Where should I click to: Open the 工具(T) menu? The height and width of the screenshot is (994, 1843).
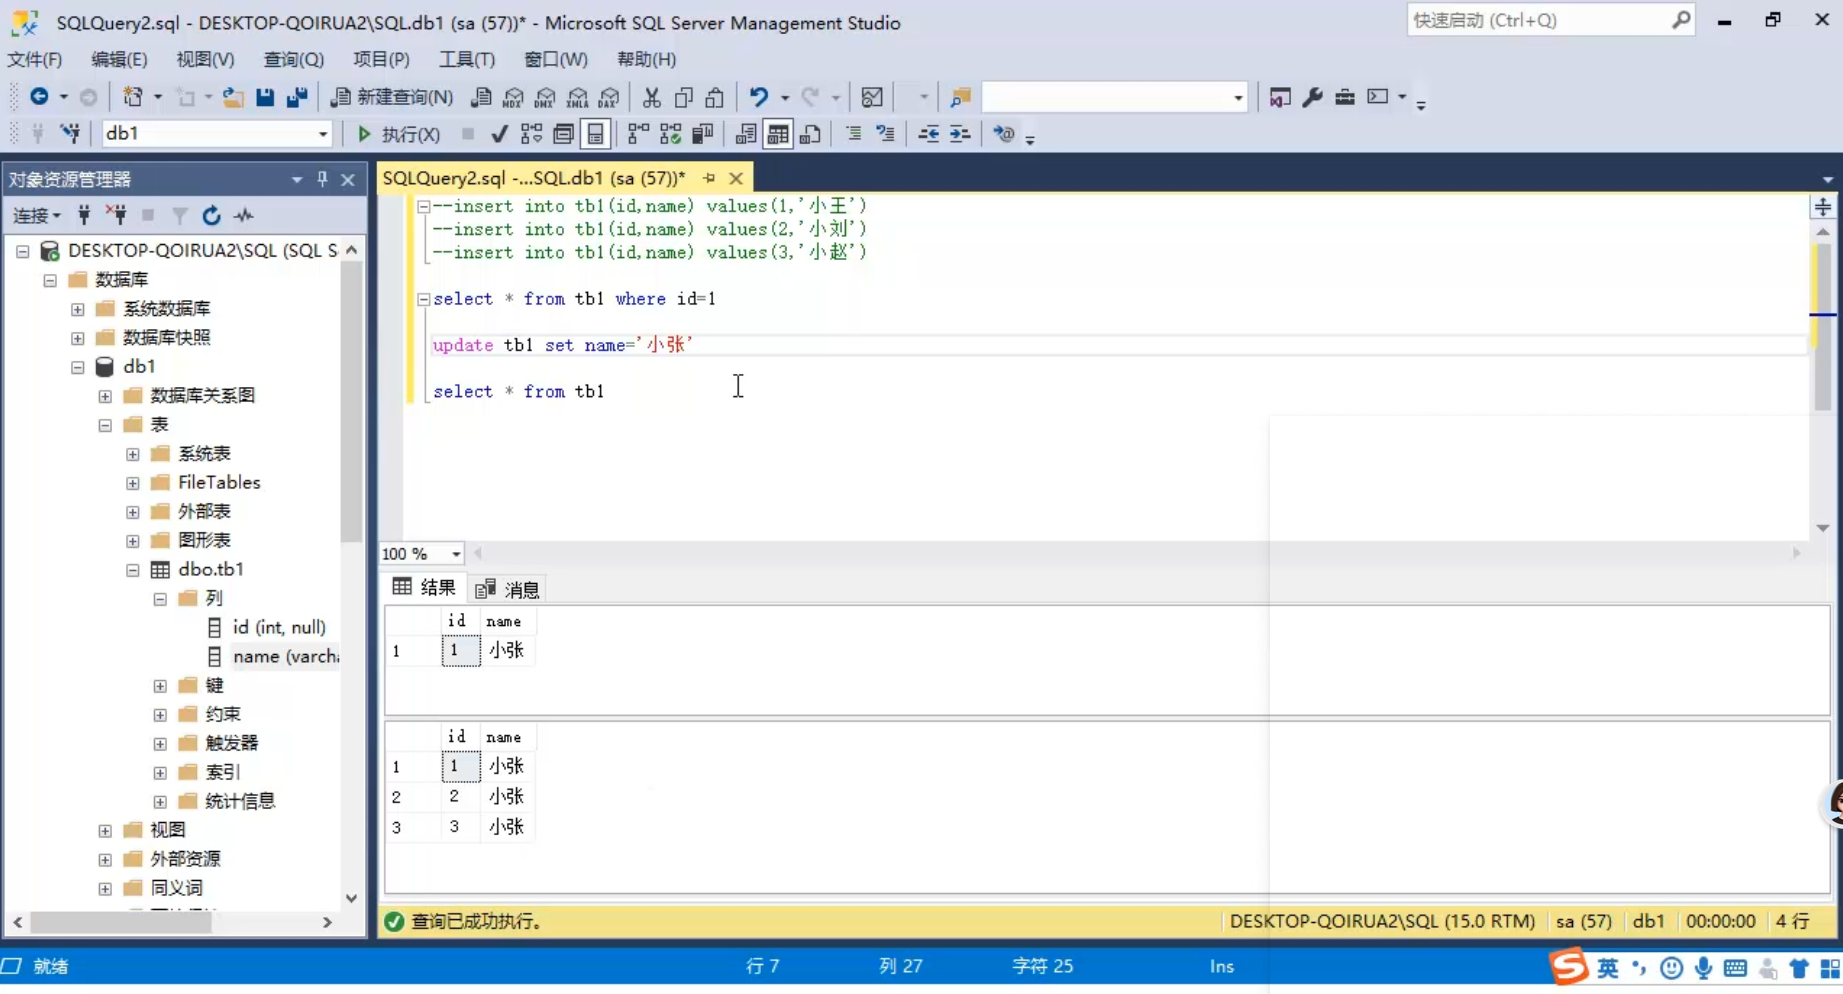[x=466, y=59]
